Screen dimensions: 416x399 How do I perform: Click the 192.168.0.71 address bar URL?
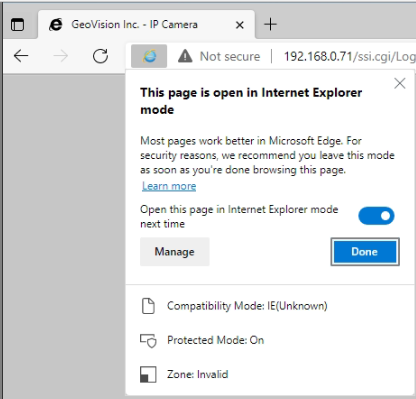[349, 56]
